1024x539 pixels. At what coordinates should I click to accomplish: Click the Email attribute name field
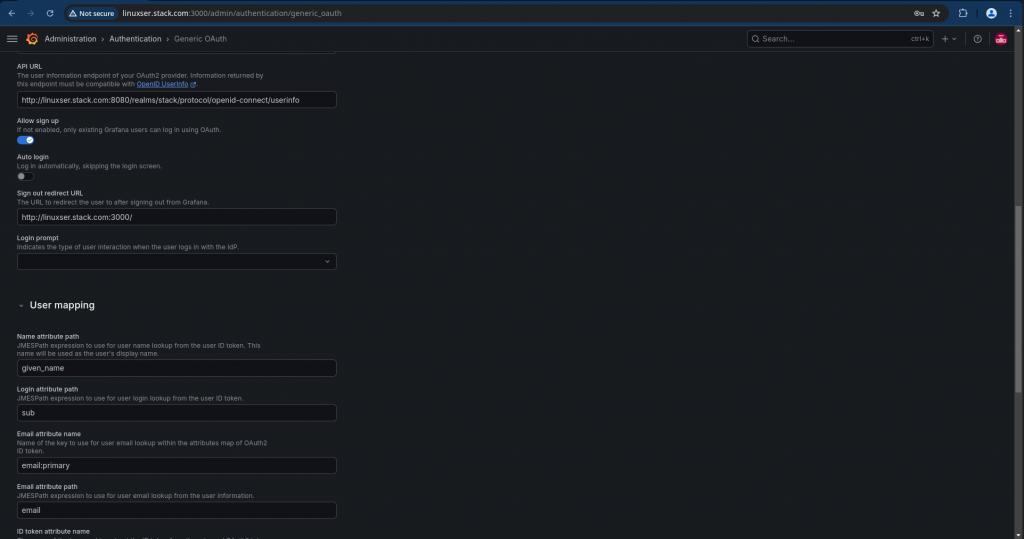point(176,465)
